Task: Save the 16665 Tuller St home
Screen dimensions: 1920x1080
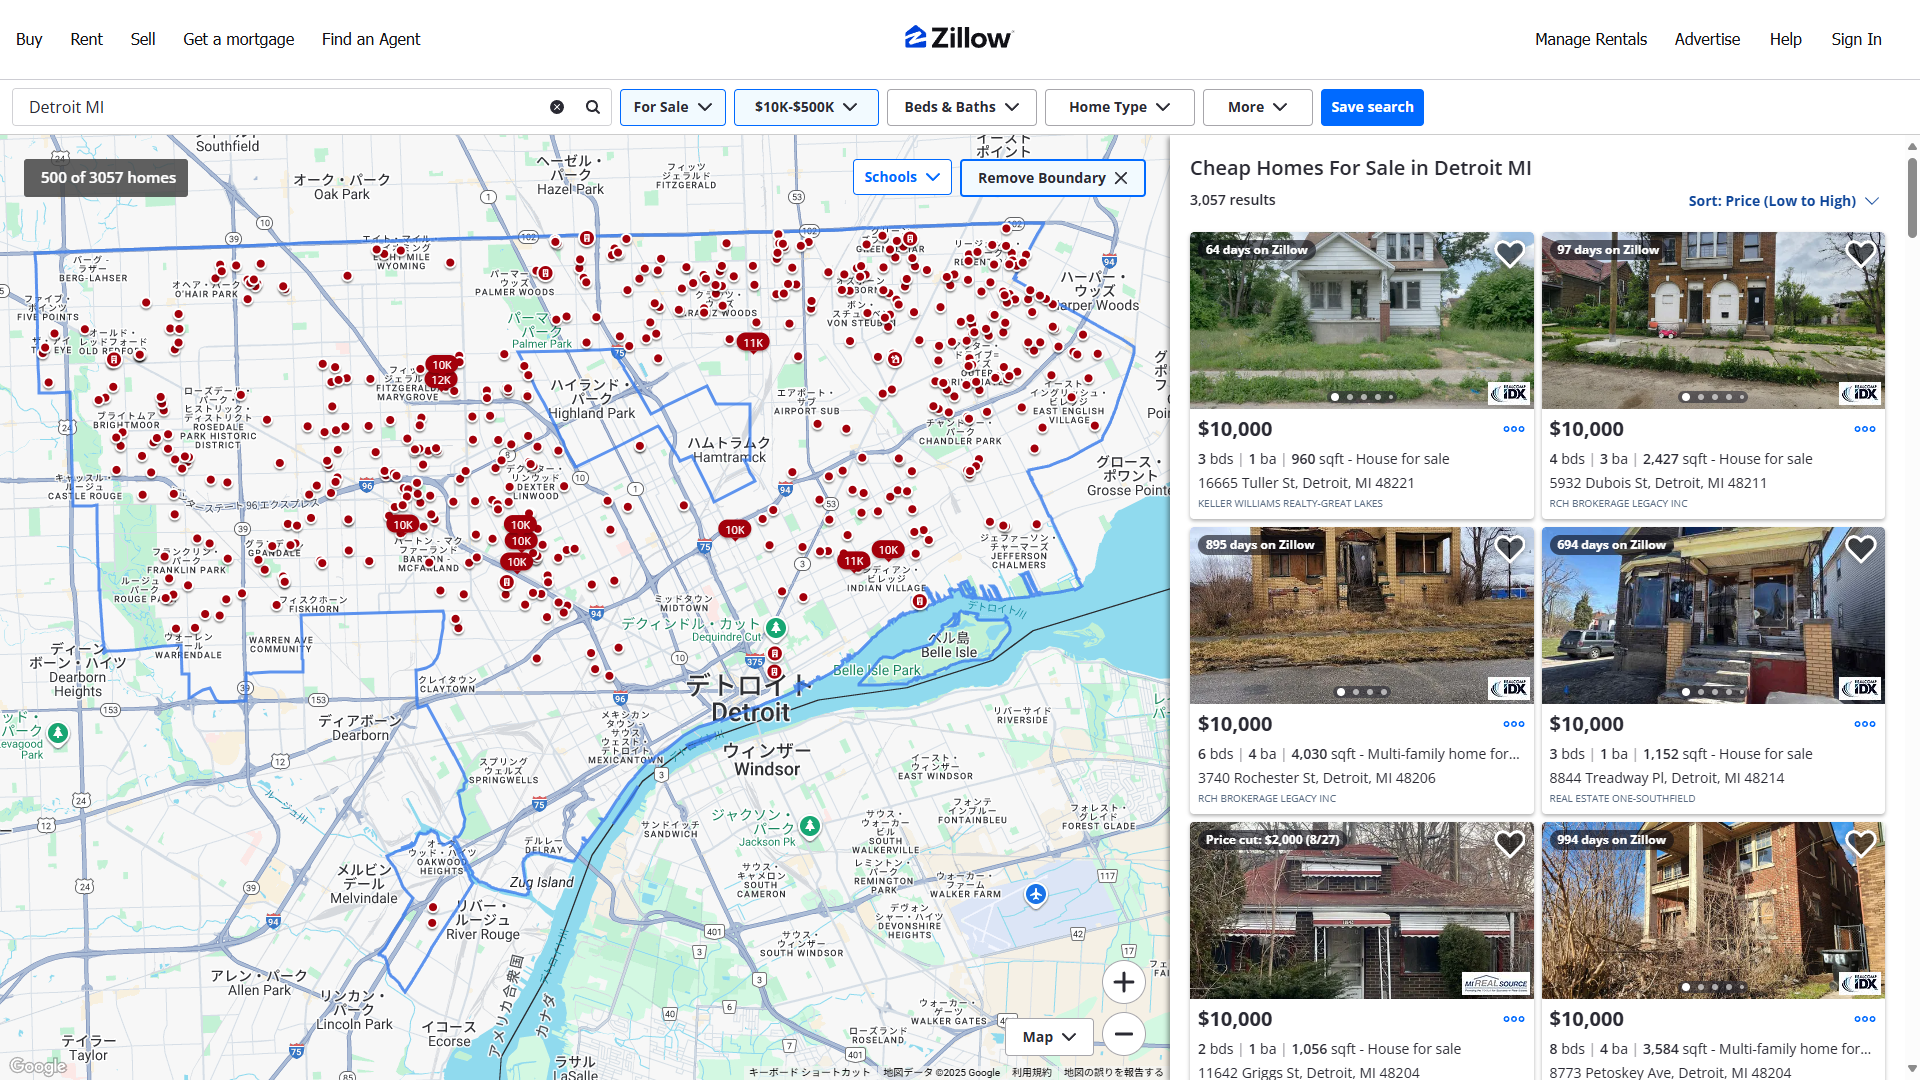Action: [1509, 254]
